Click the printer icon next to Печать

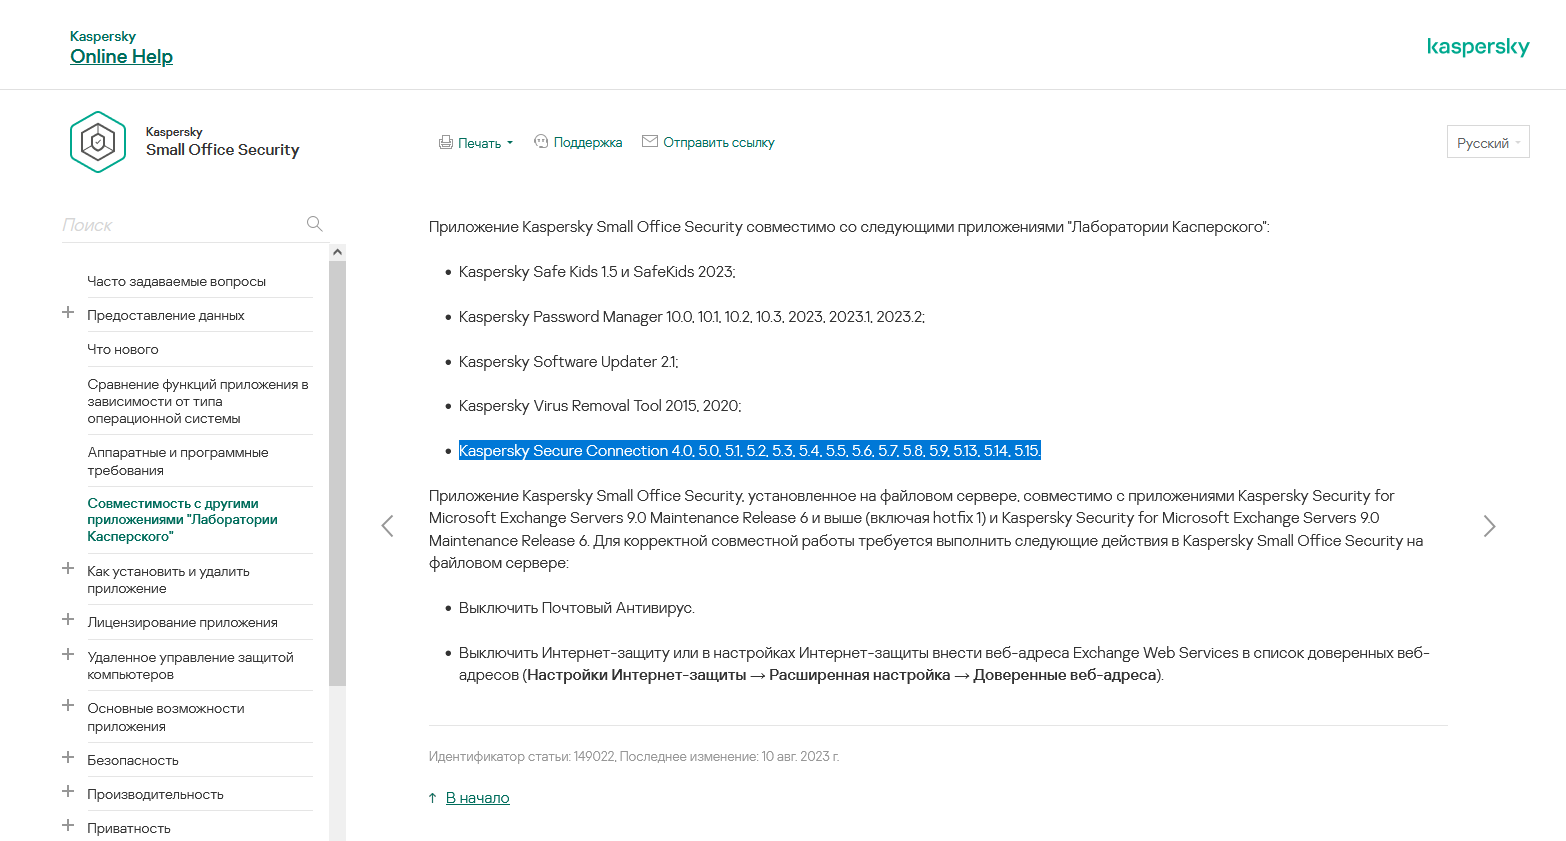tap(446, 143)
